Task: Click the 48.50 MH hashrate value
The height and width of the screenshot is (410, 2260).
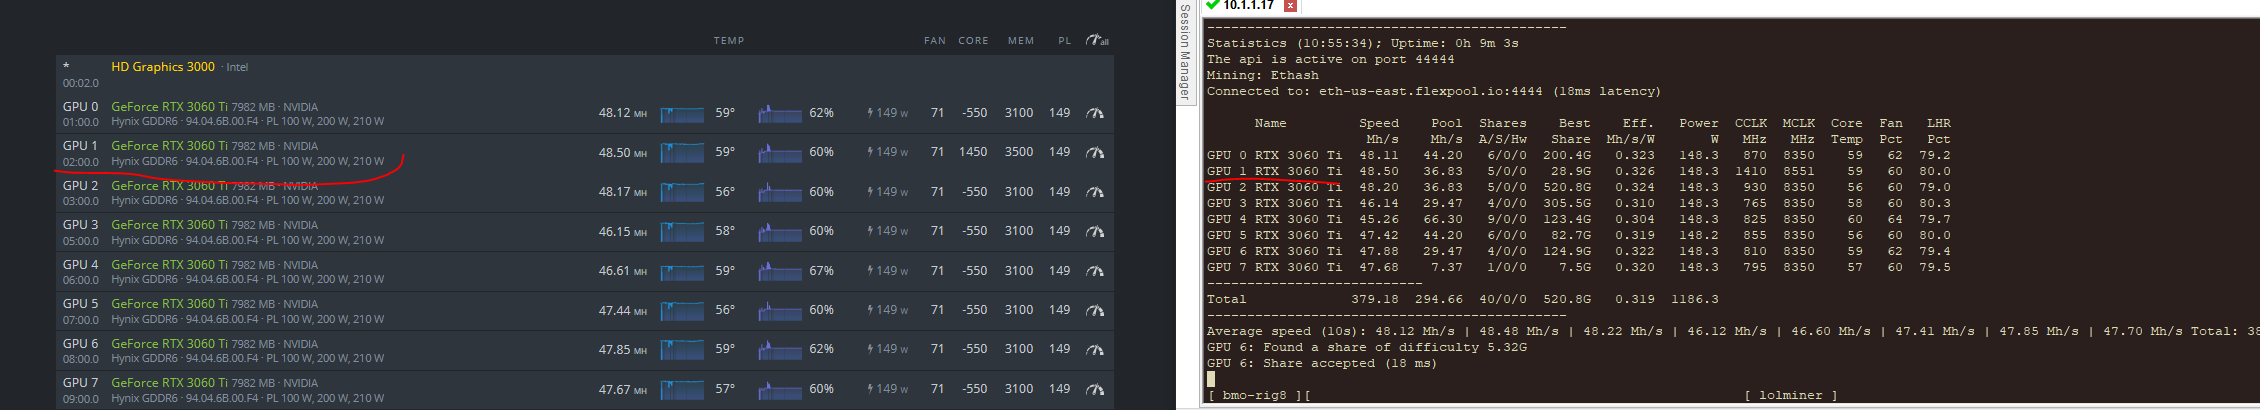Action: (x=622, y=152)
